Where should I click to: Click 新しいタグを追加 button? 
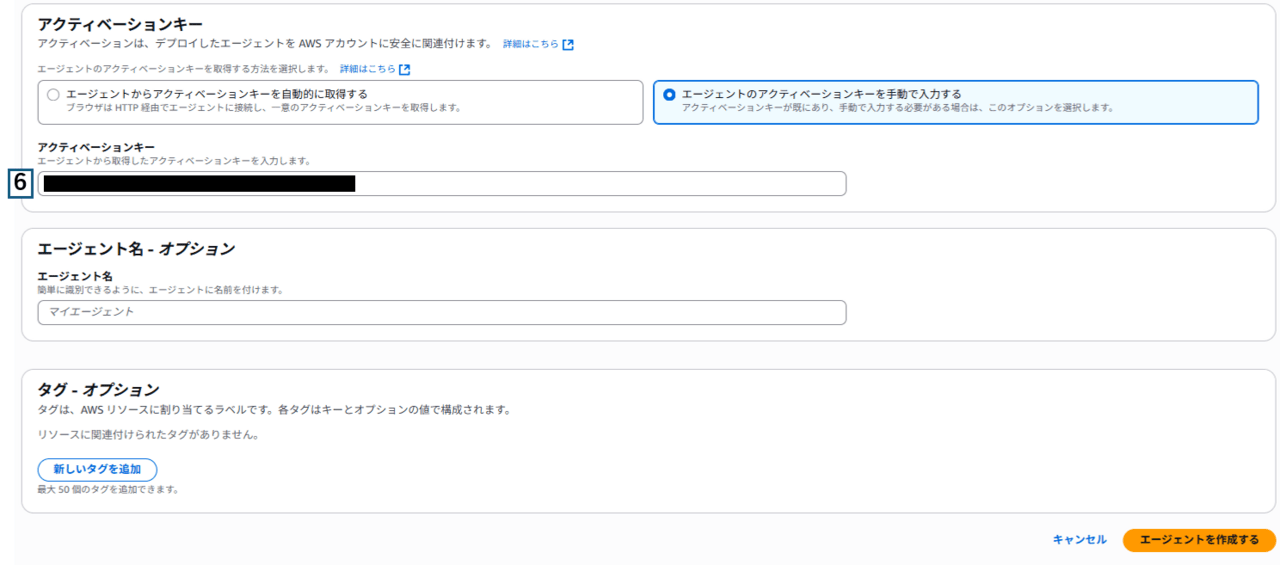point(97,470)
